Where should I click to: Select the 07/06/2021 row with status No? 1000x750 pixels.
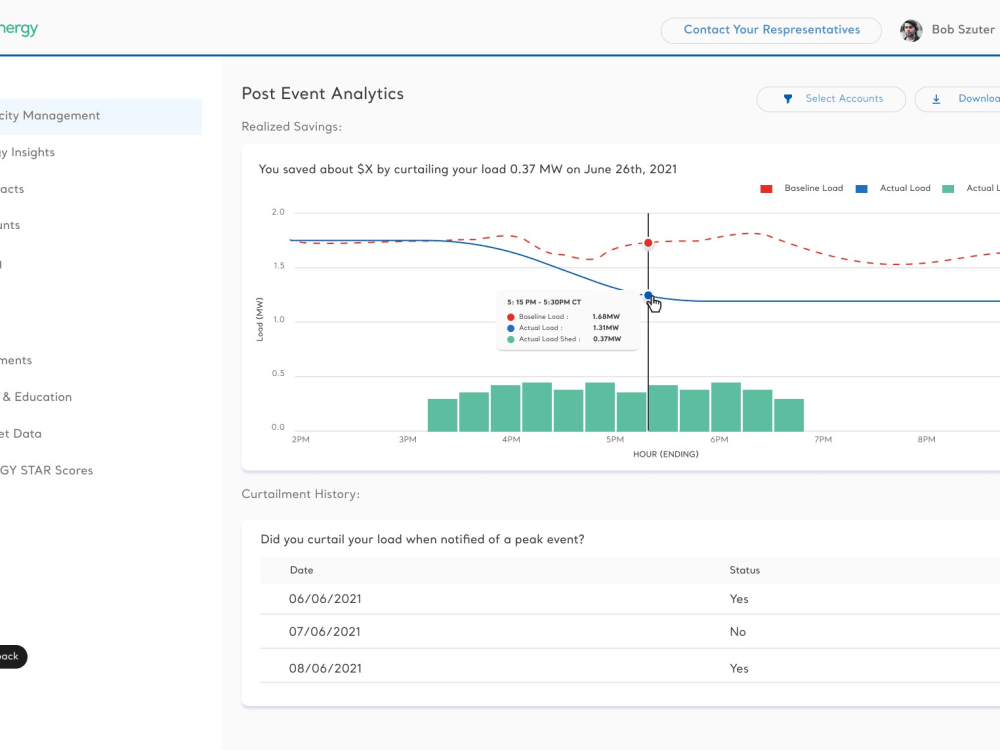tap(630, 632)
